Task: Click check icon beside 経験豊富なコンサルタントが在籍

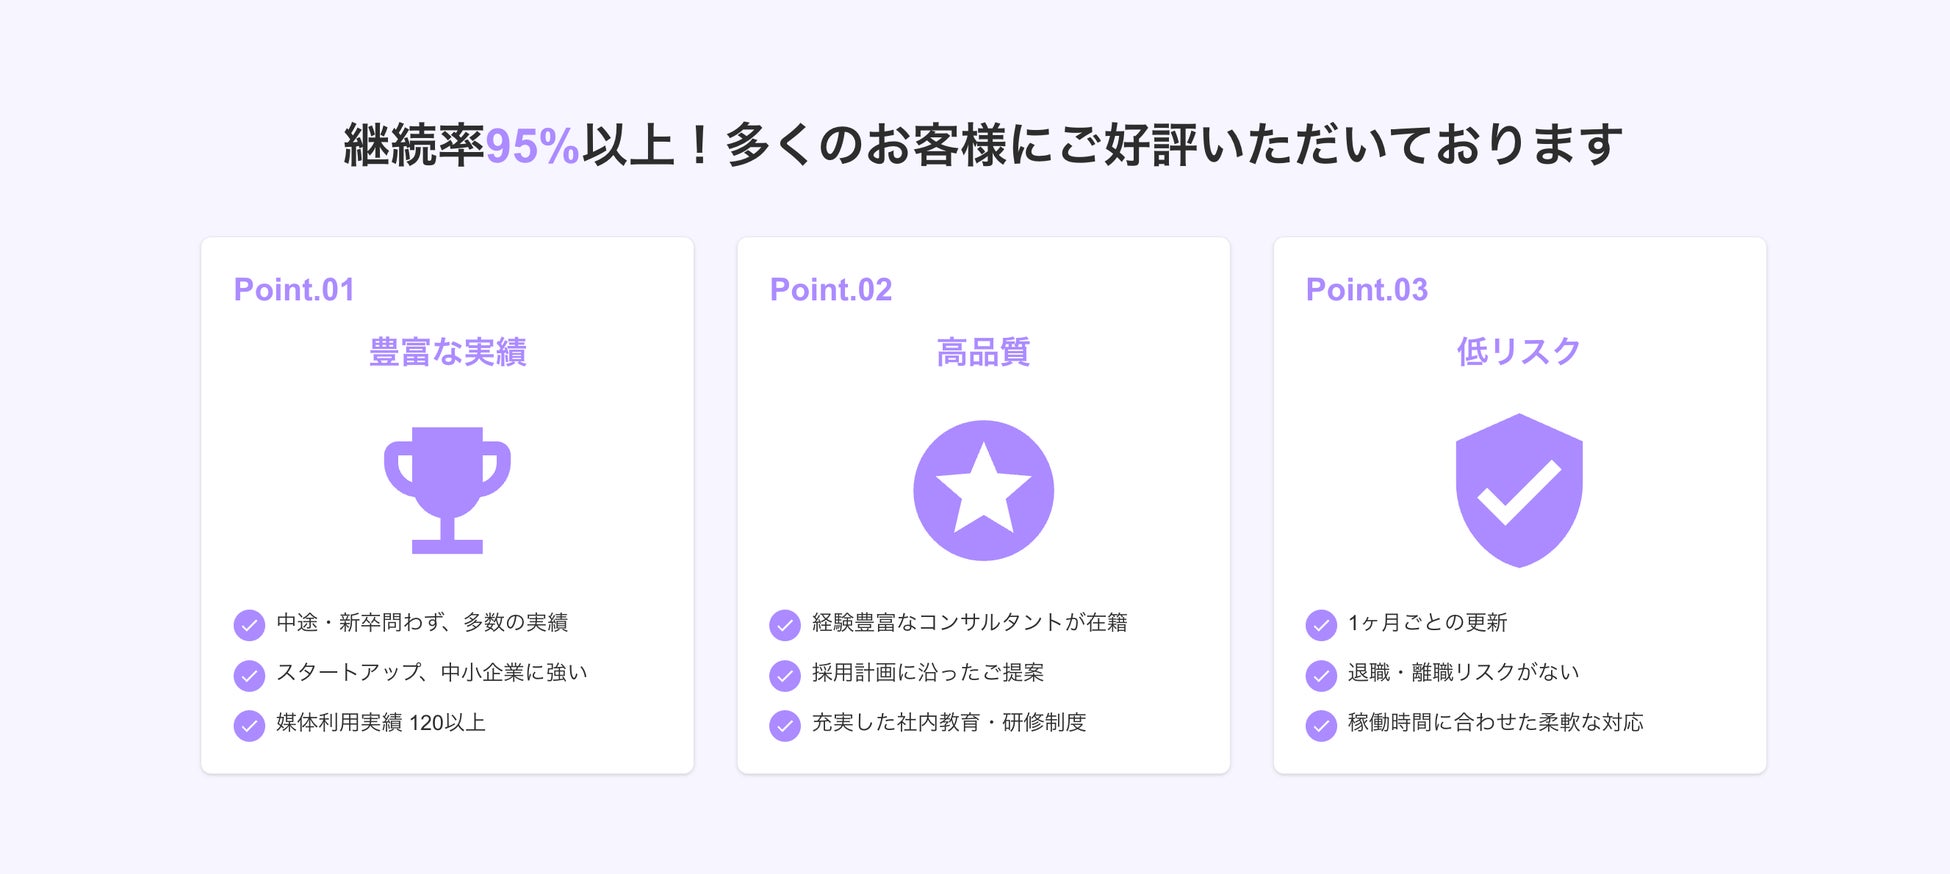Action: pos(785,625)
